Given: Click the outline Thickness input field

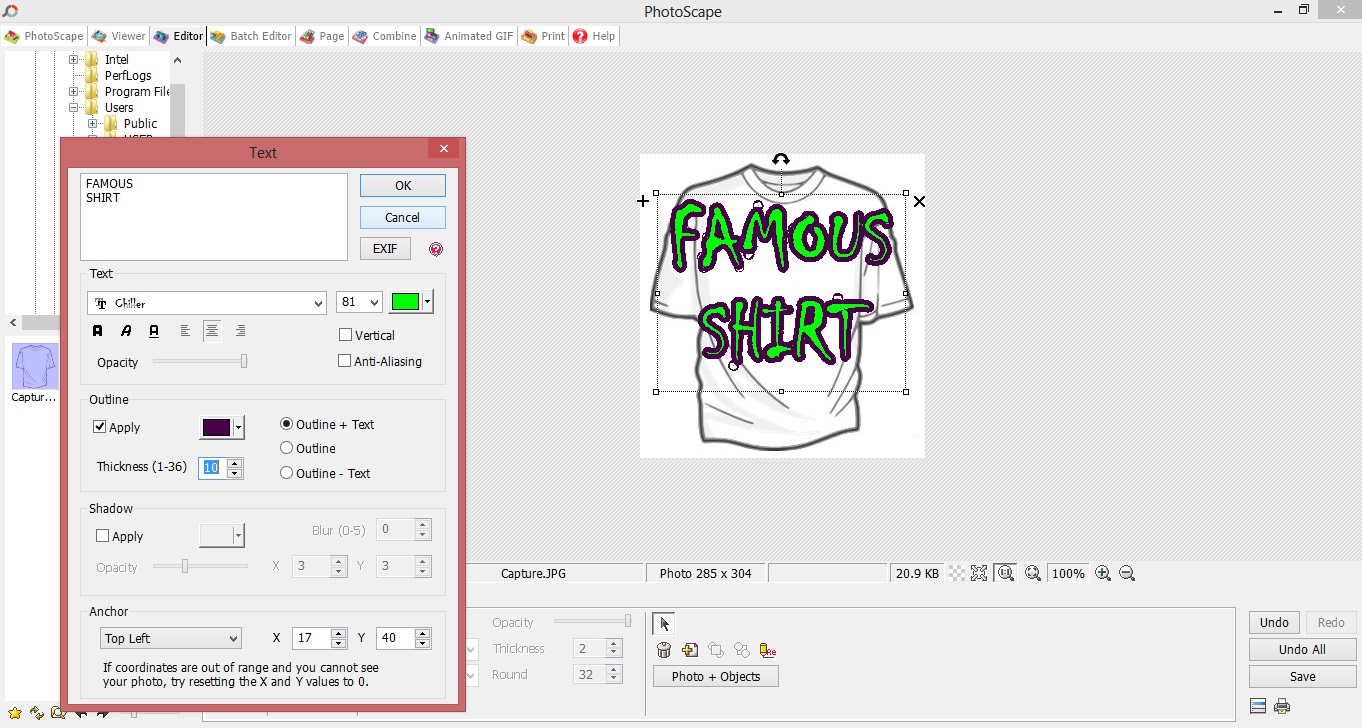Looking at the screenshot, I should (x=212, y=467).
